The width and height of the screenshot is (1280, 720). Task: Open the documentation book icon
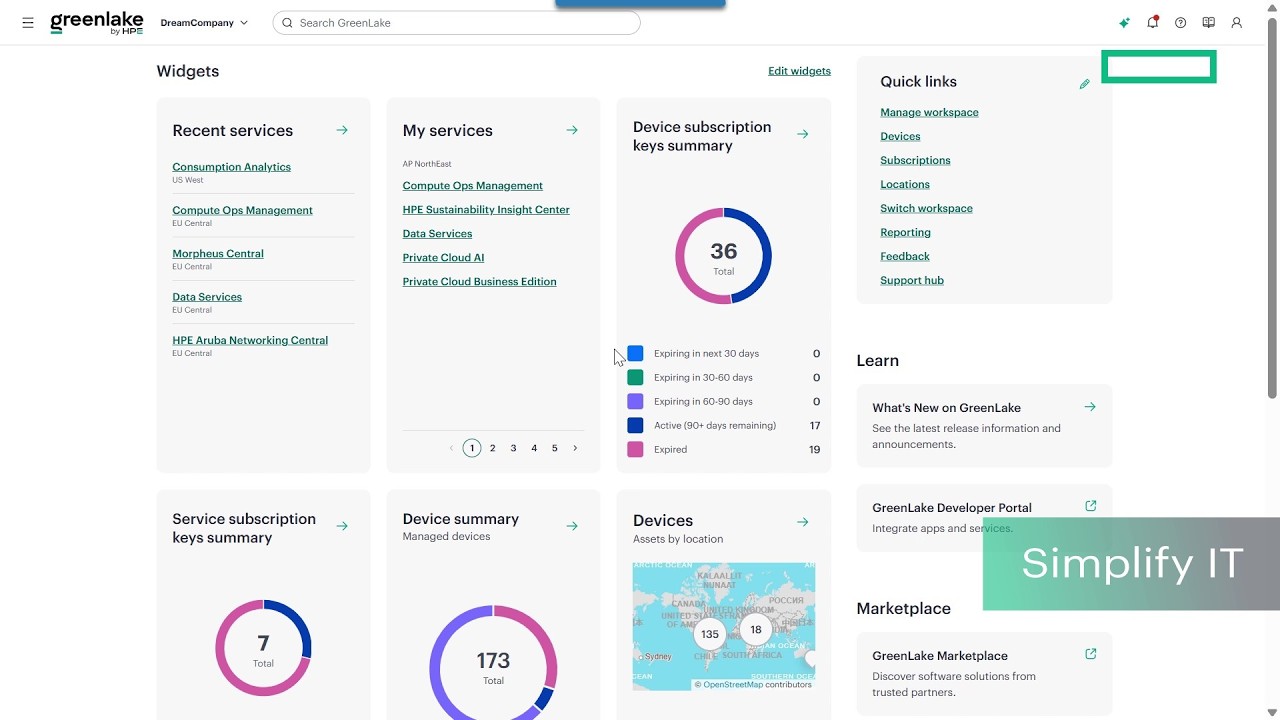(1208, 22)
